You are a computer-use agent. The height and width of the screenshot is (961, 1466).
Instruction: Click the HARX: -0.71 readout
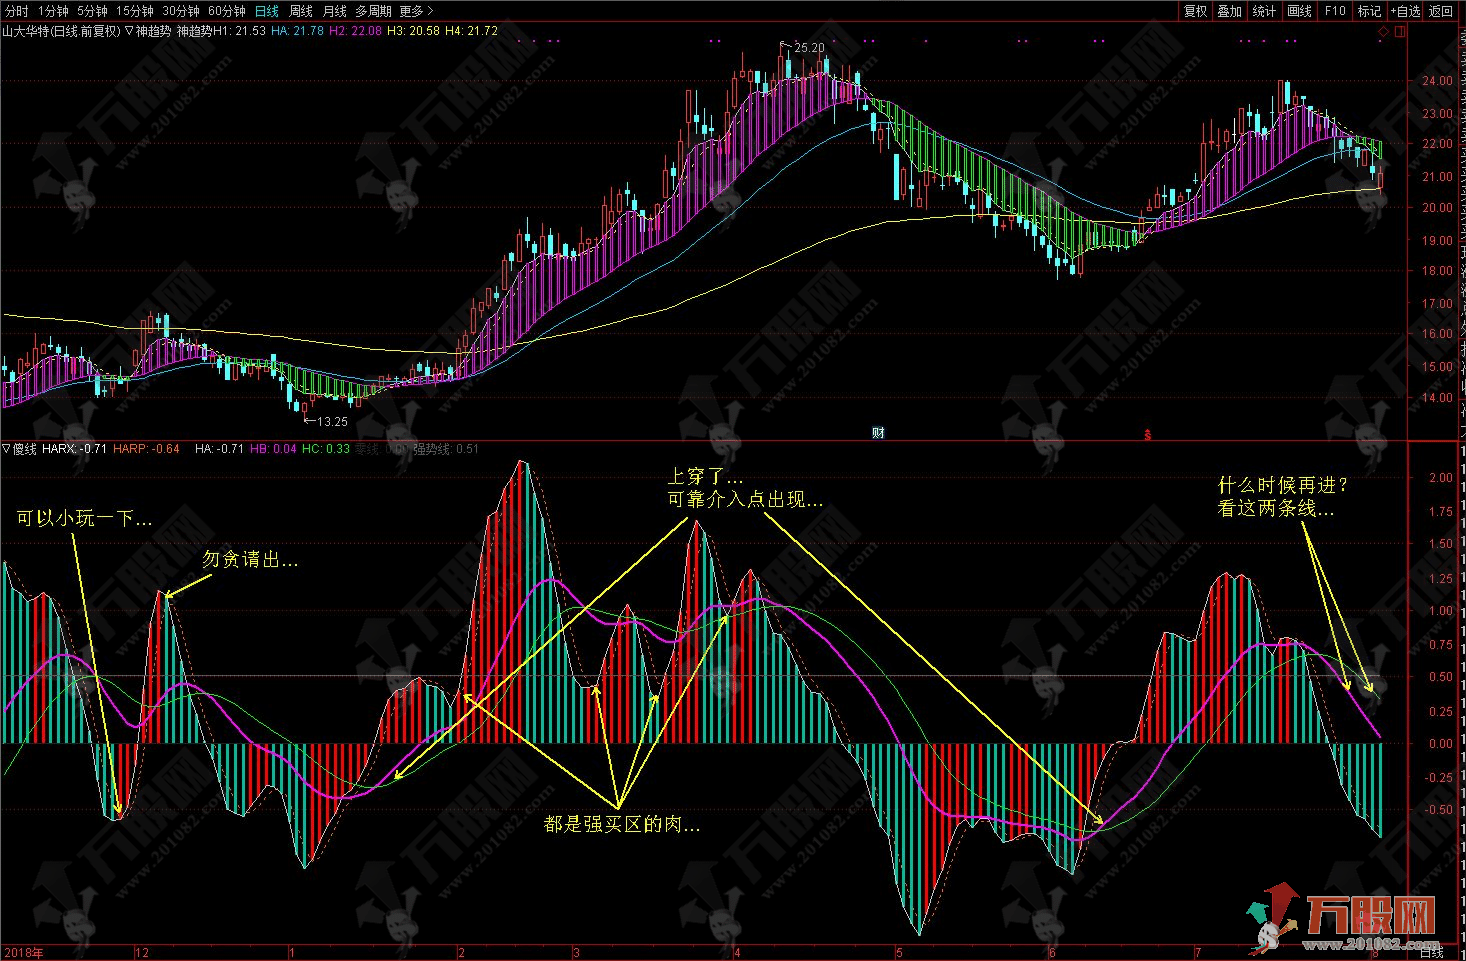75,449
